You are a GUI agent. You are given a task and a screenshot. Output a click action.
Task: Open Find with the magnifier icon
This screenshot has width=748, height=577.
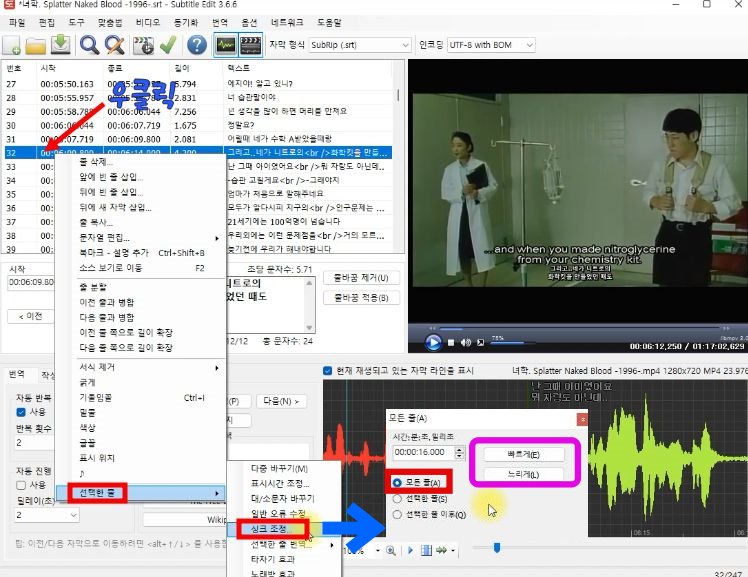[x=89, y=45]
